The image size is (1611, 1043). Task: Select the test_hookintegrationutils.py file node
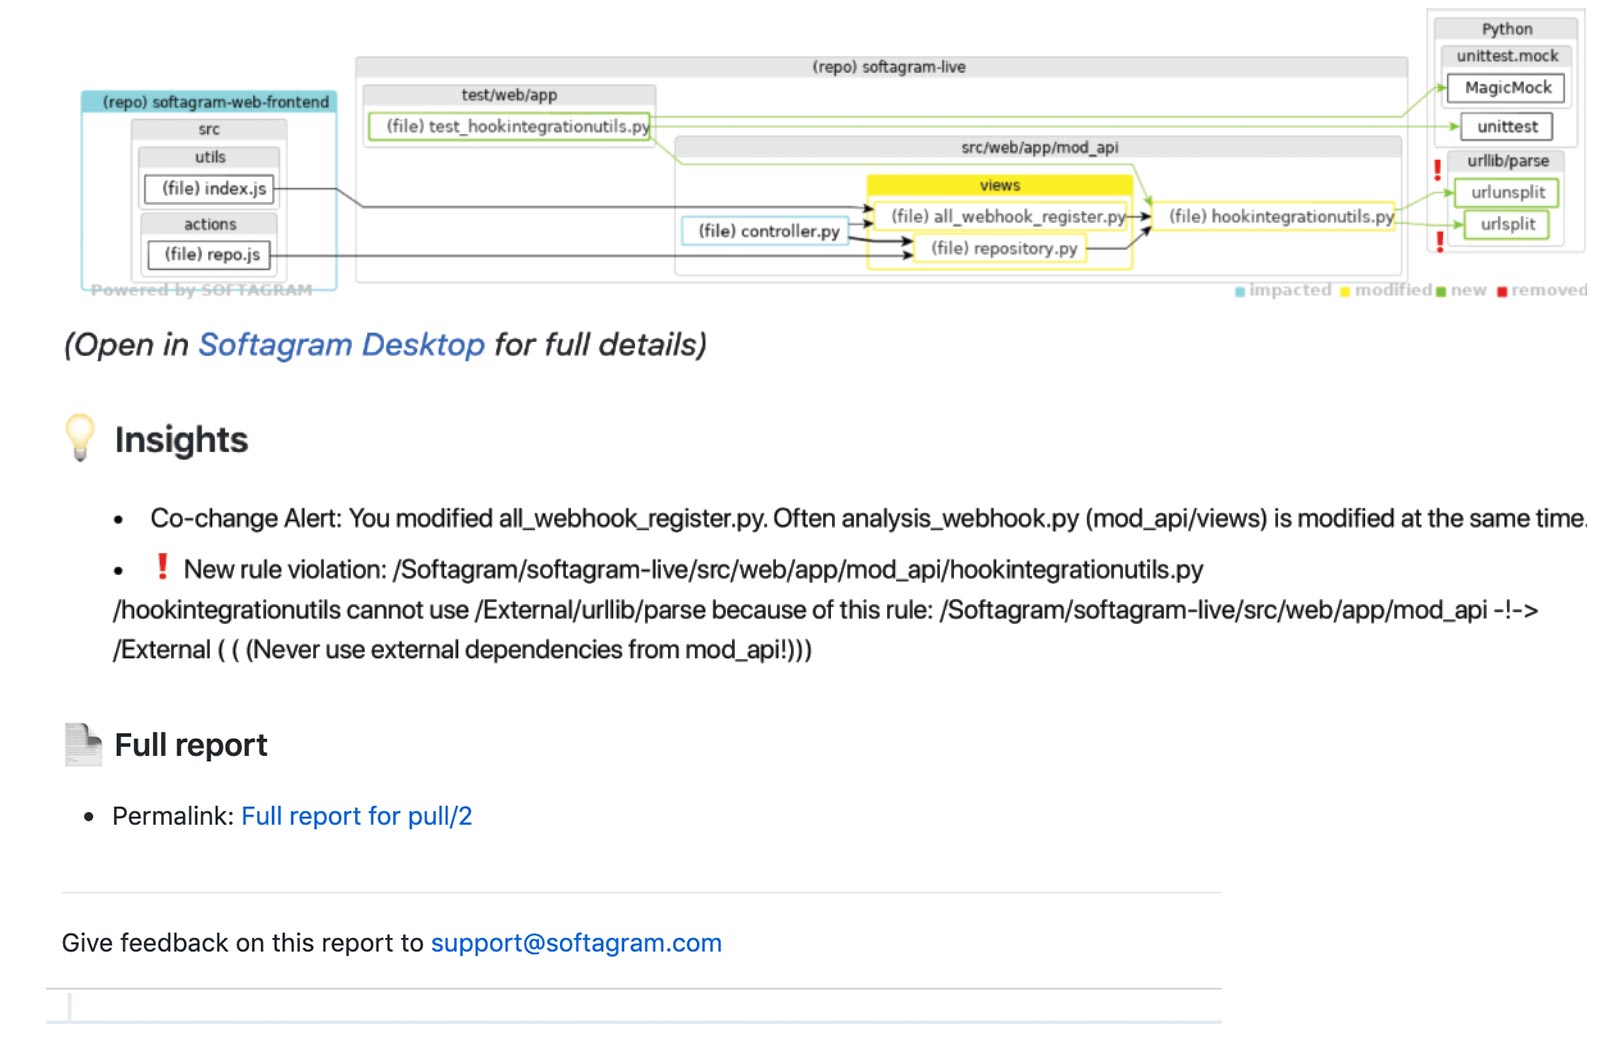point(512,126)
